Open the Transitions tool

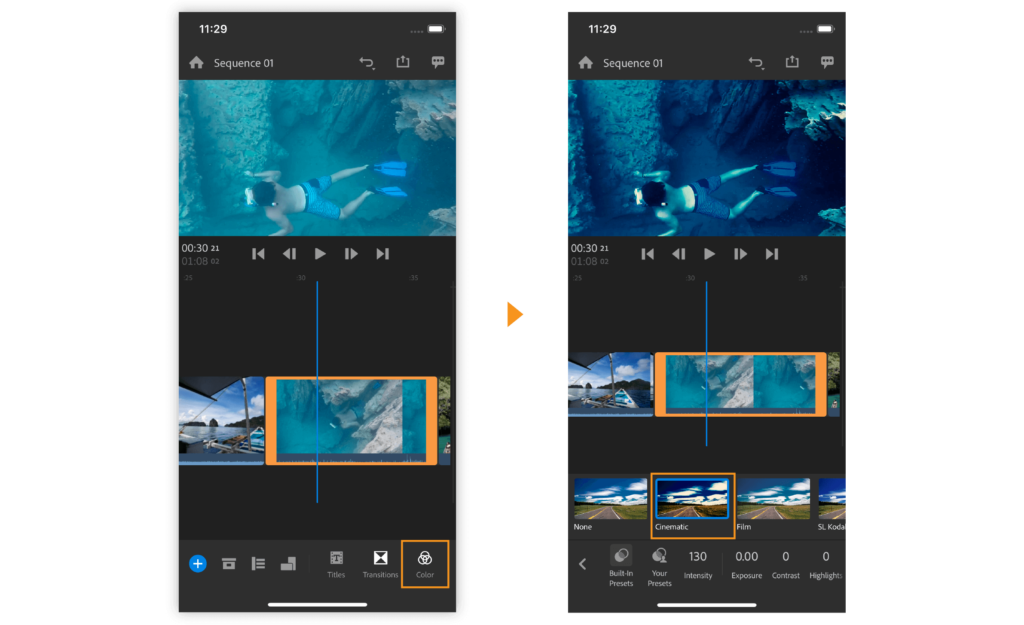[380, 564]
